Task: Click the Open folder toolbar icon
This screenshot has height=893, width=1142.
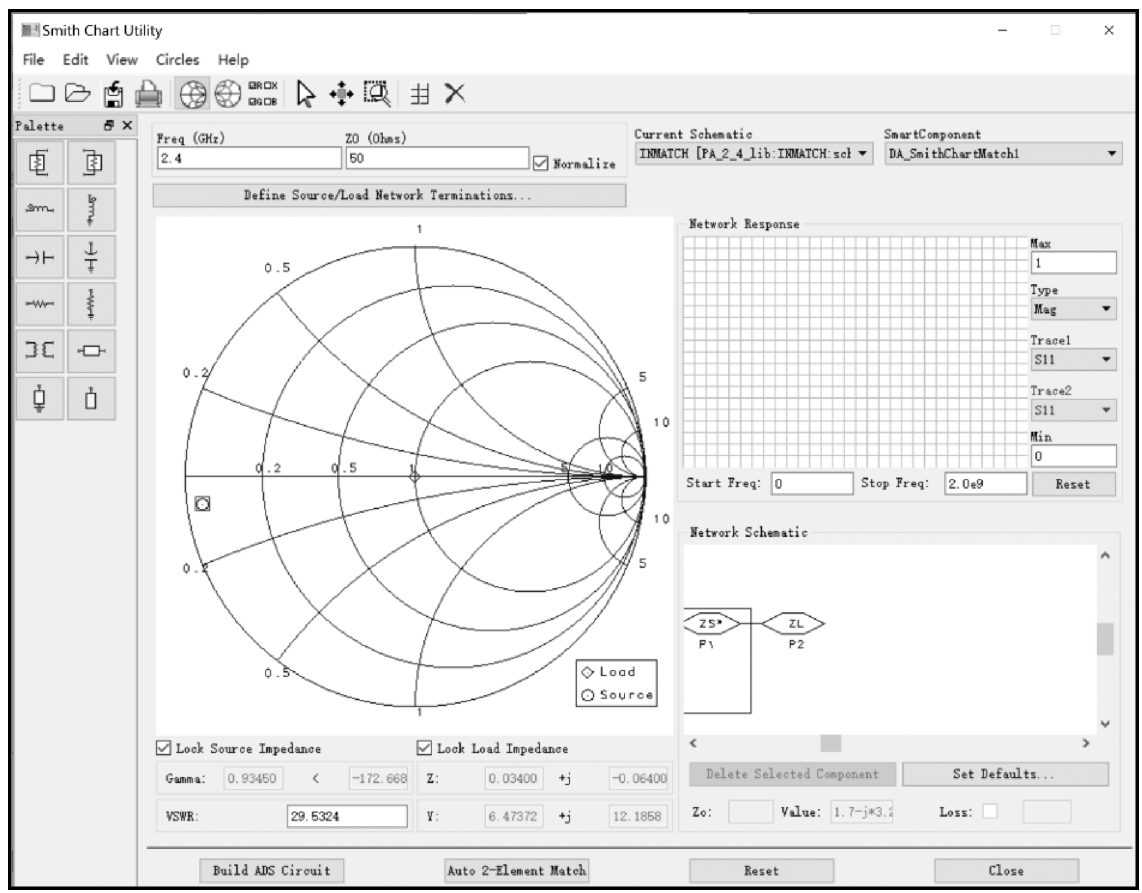Action: pos(77,93)
